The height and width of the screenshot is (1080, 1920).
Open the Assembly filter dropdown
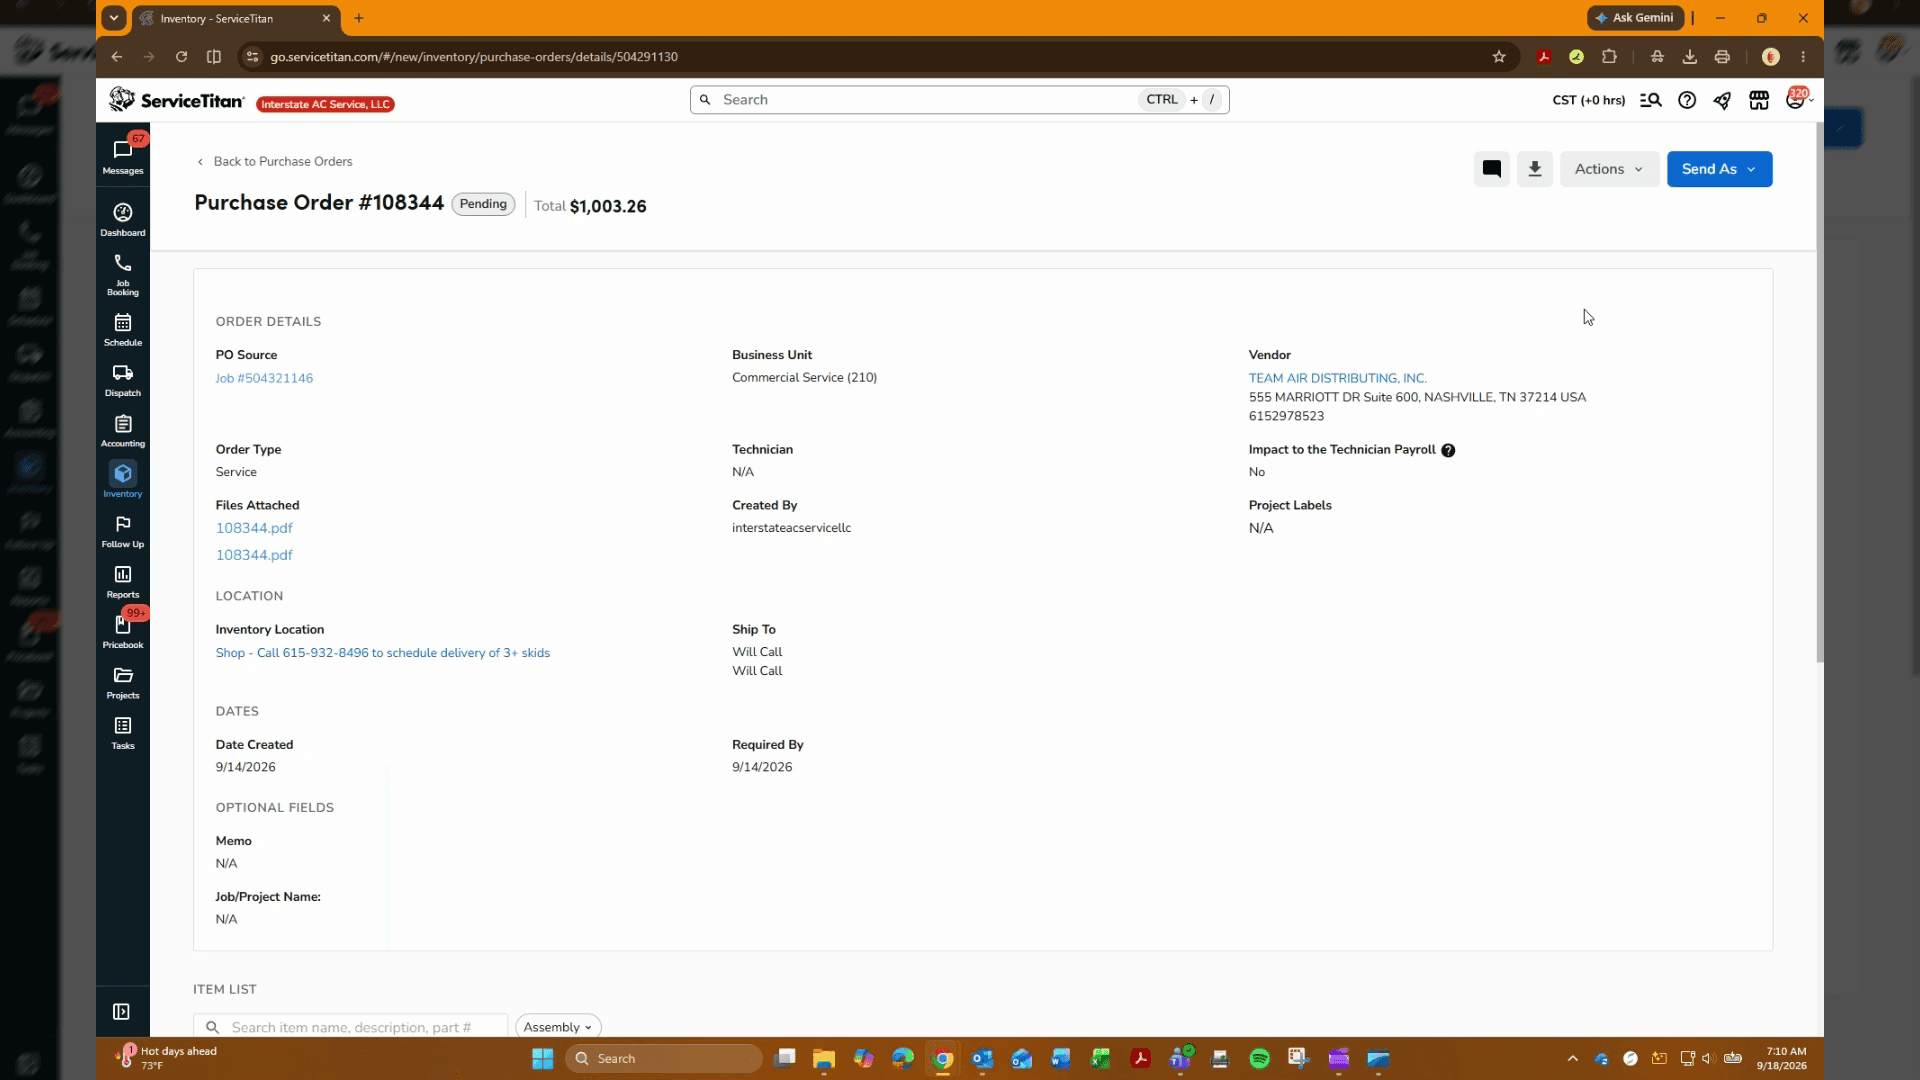coord(558,1027)
